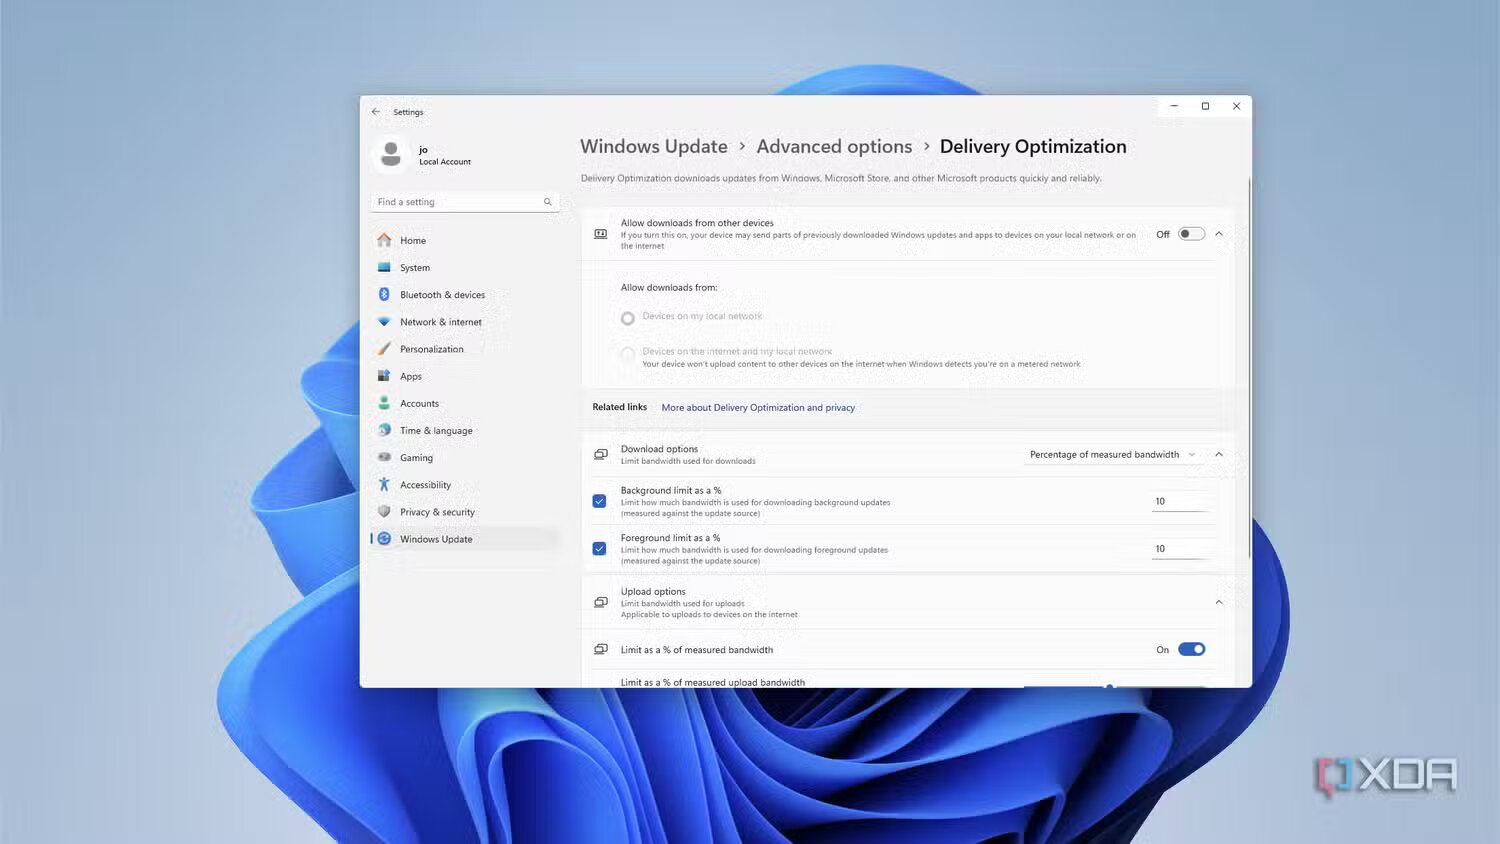Image resolution: width=1500 pixels, height=844 pixels.
Task: Click the Home icon in sidebar
Action: (x=384, y=240)
